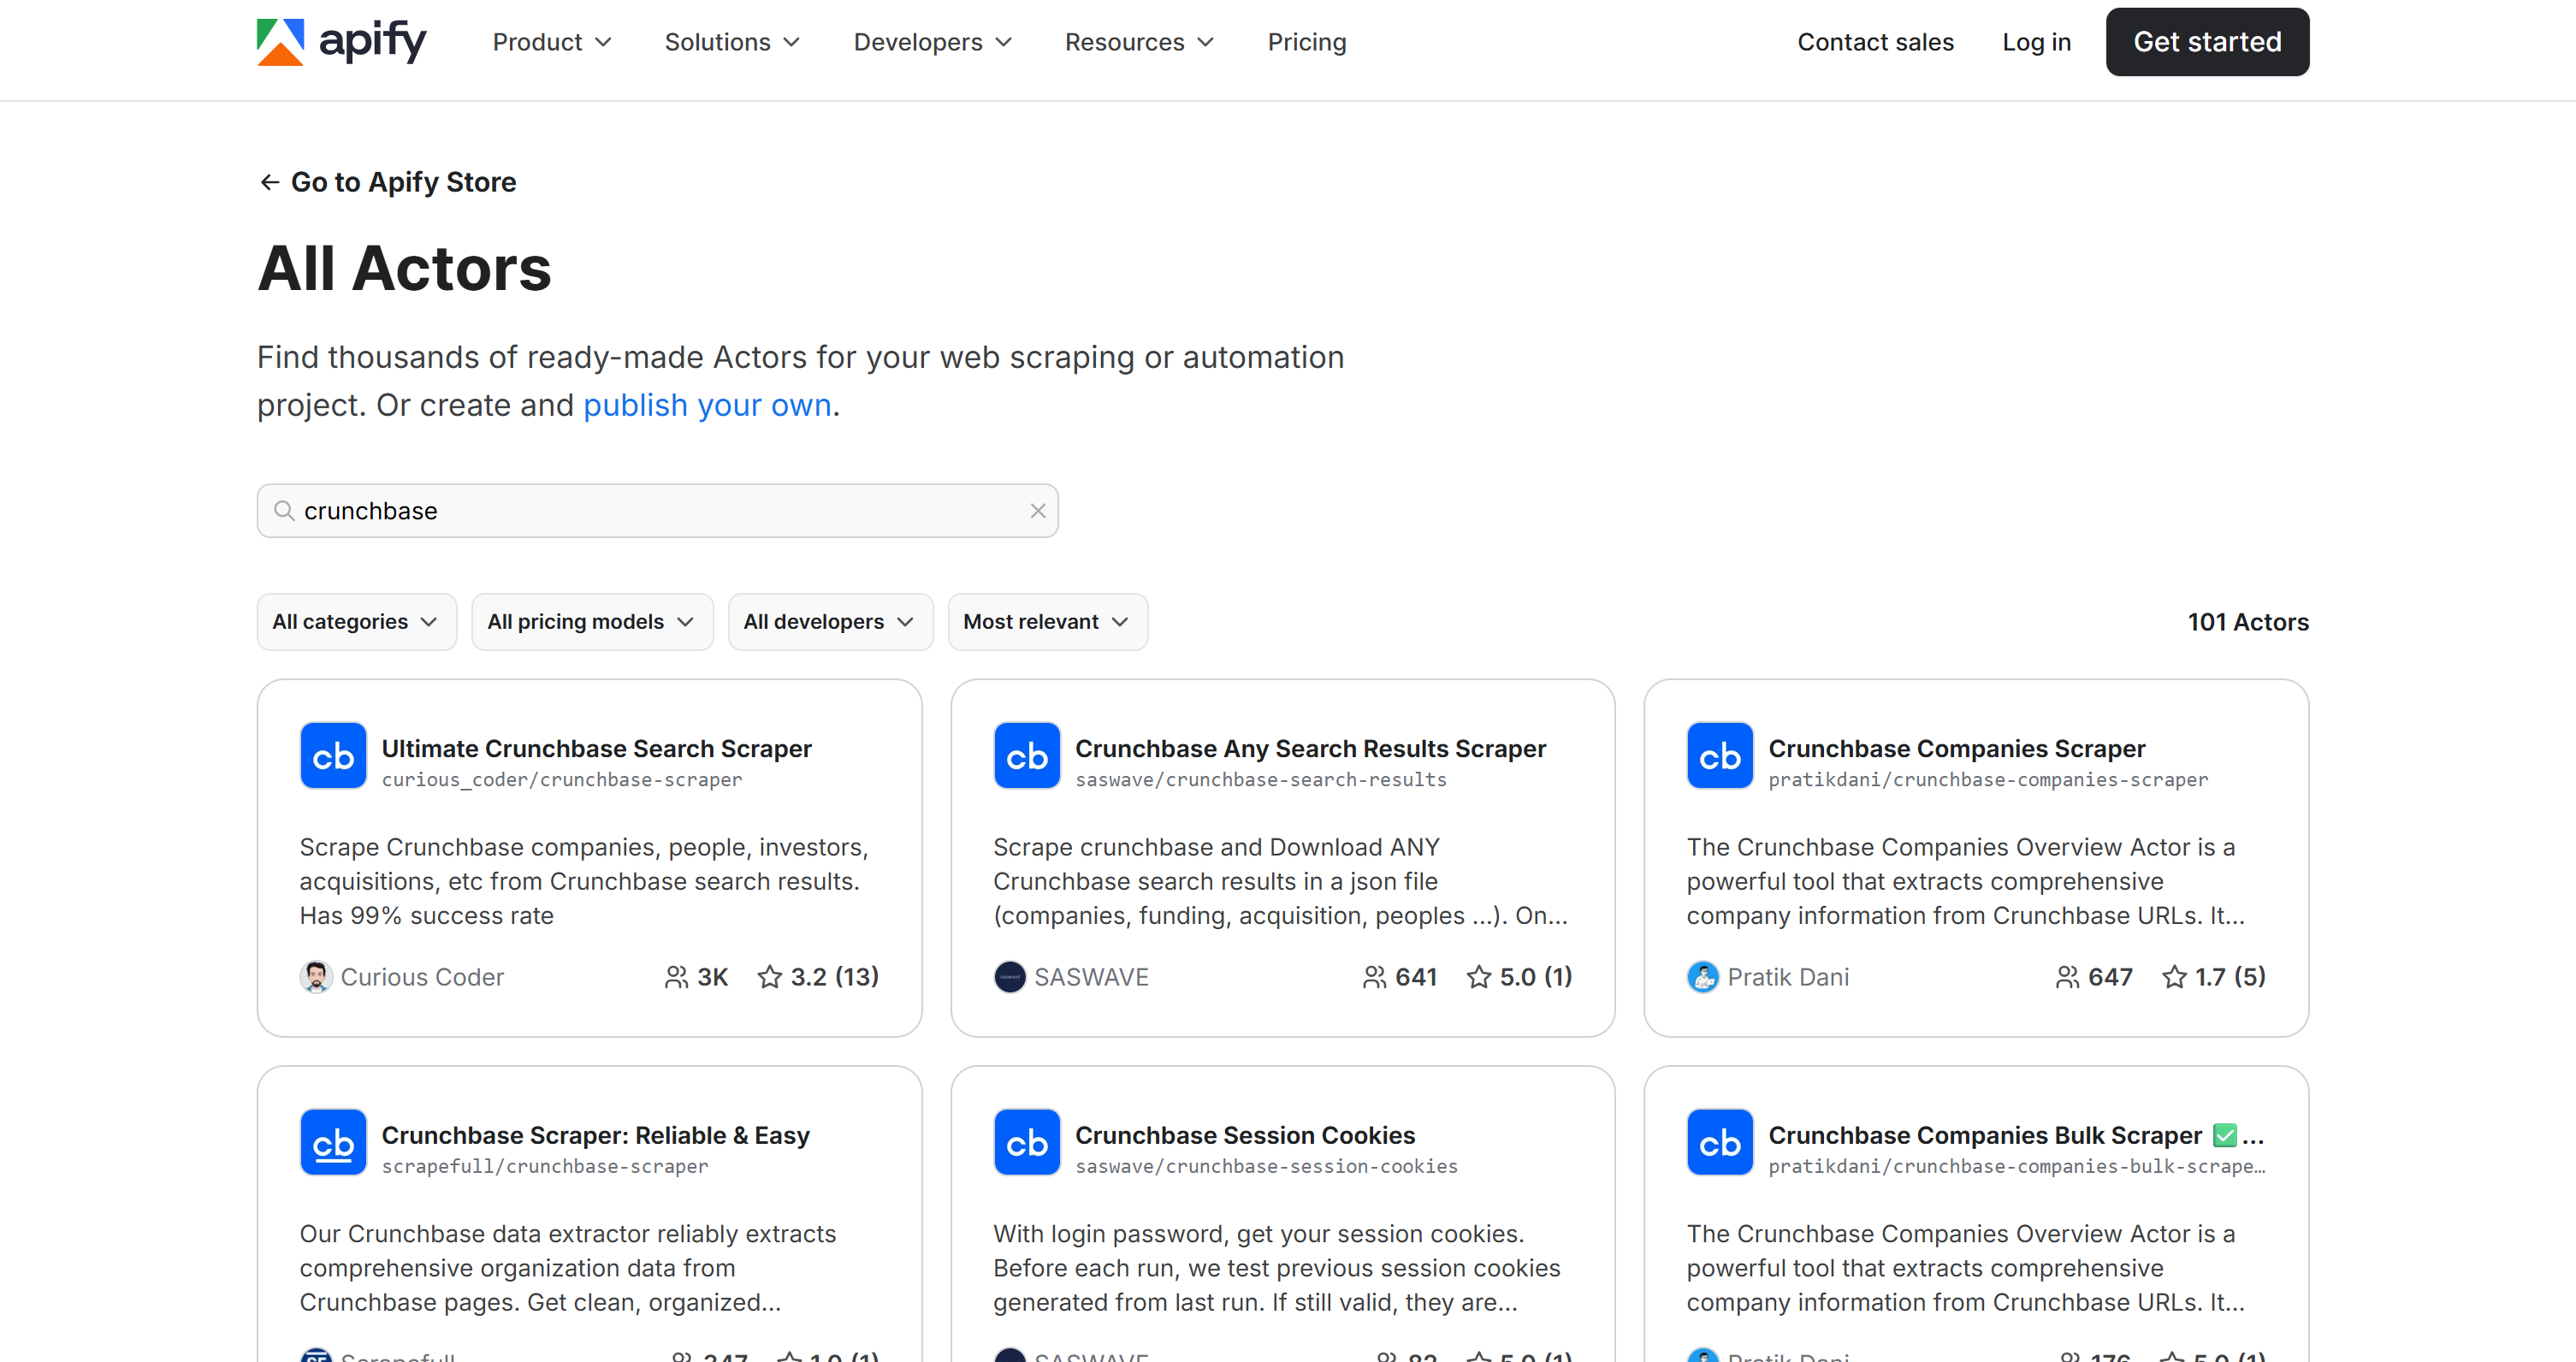The width and height of the screenshot is (2576, 1362).
Task: Go back via Go to Apify Store link
Action: (x=387, y=181)
